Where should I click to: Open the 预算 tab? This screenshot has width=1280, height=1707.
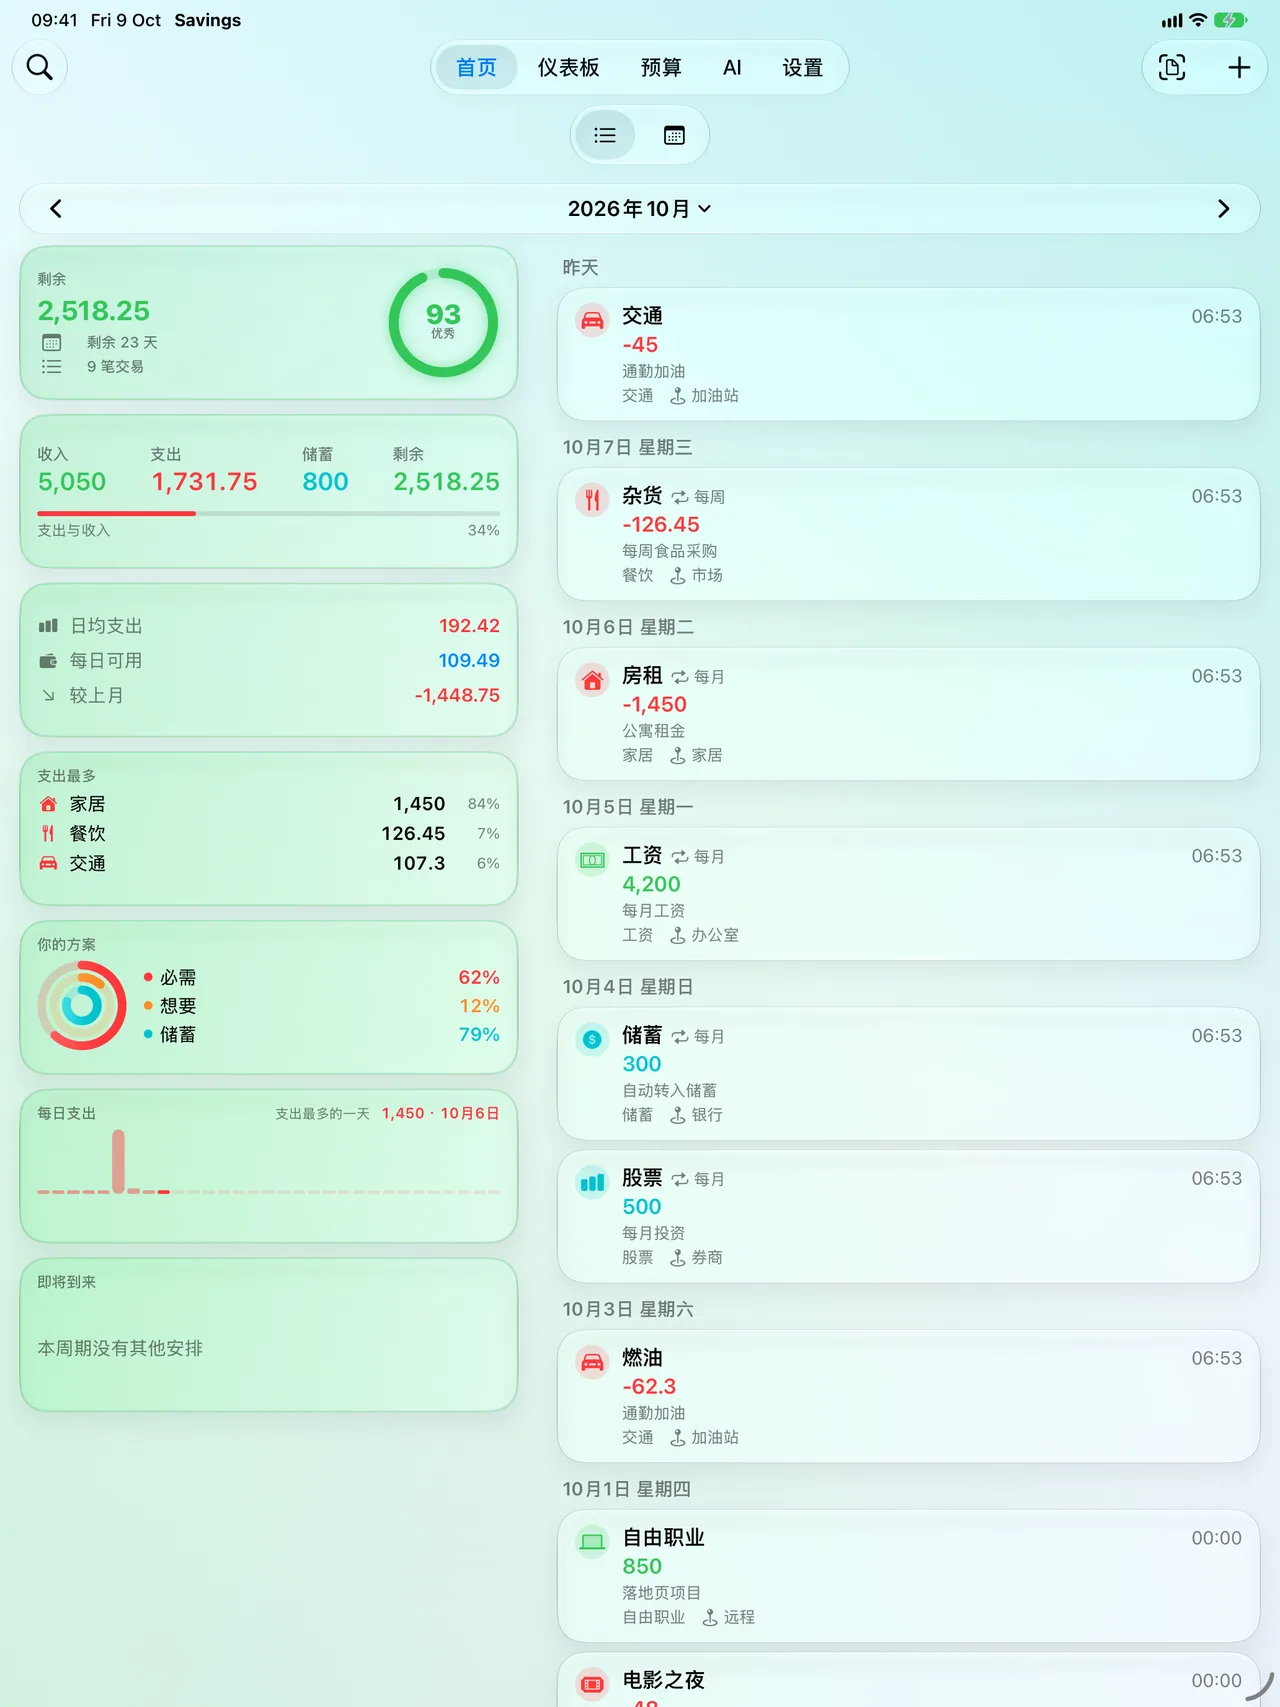click(x=660, y=67)
